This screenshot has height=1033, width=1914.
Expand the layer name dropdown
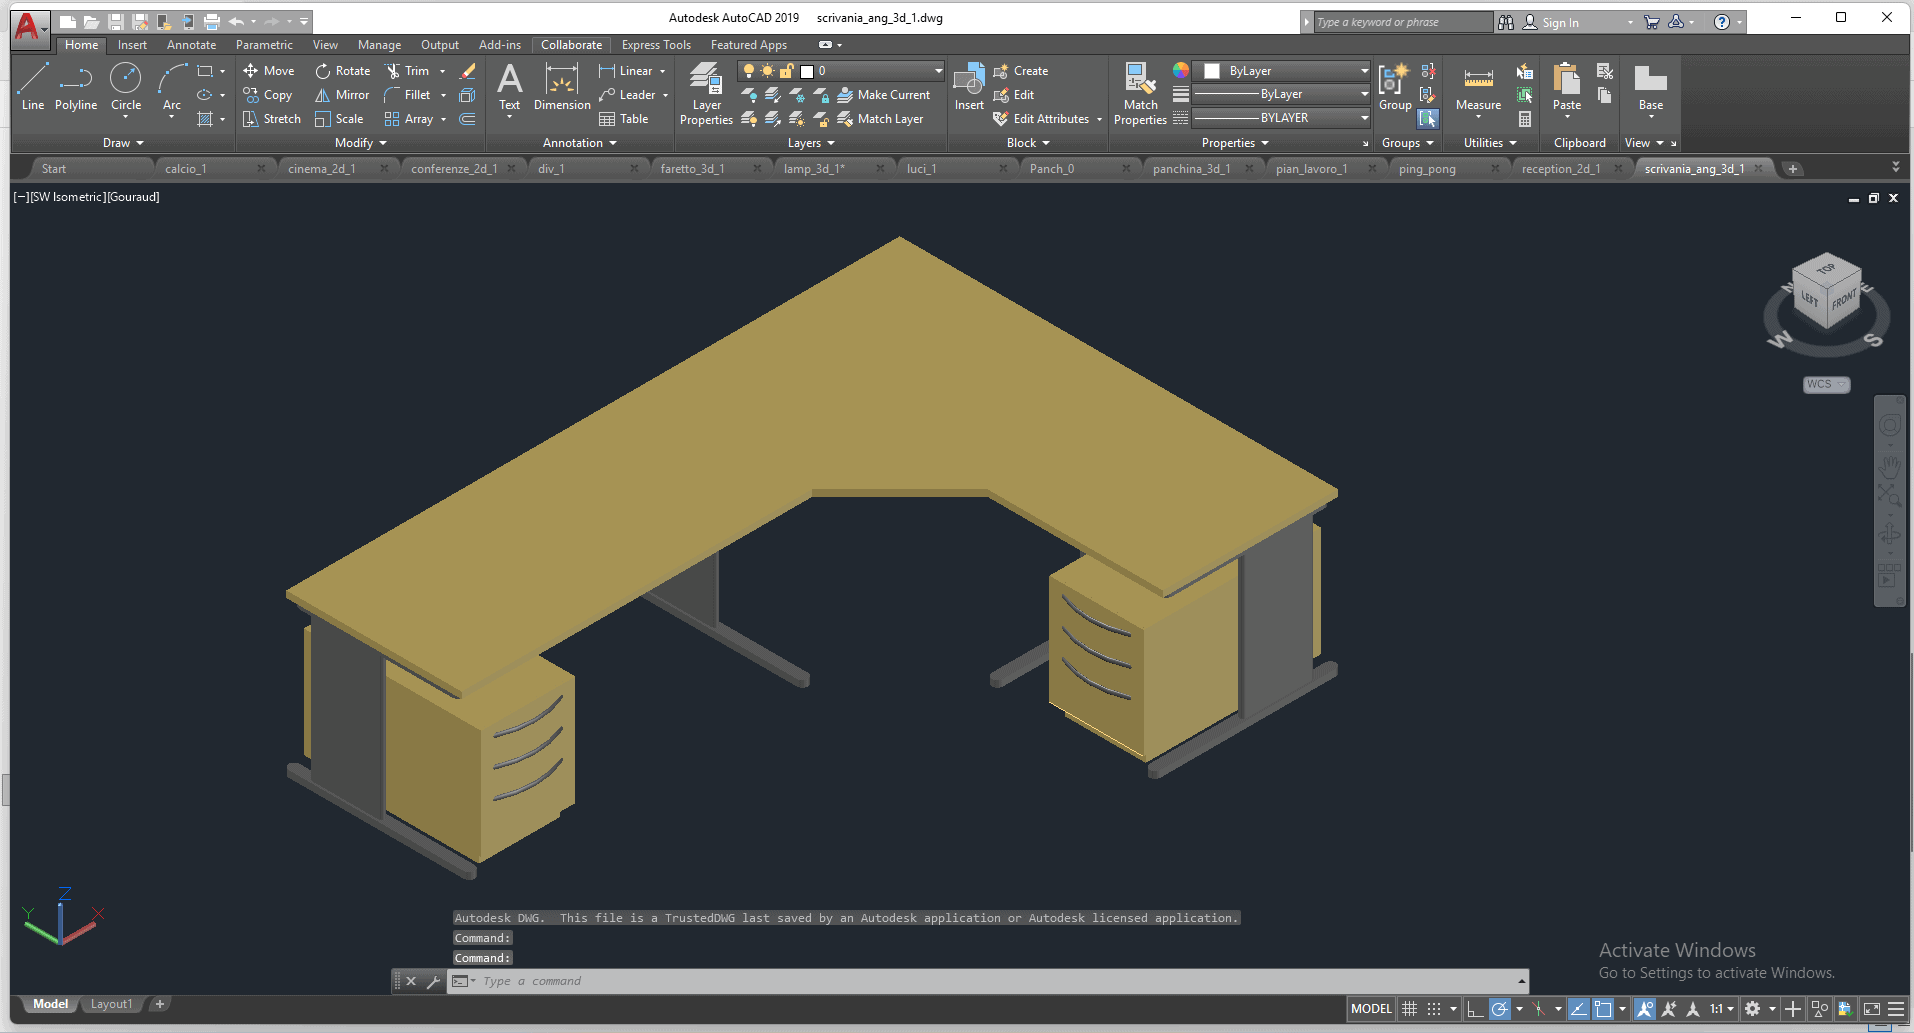(x=938, y=71)
